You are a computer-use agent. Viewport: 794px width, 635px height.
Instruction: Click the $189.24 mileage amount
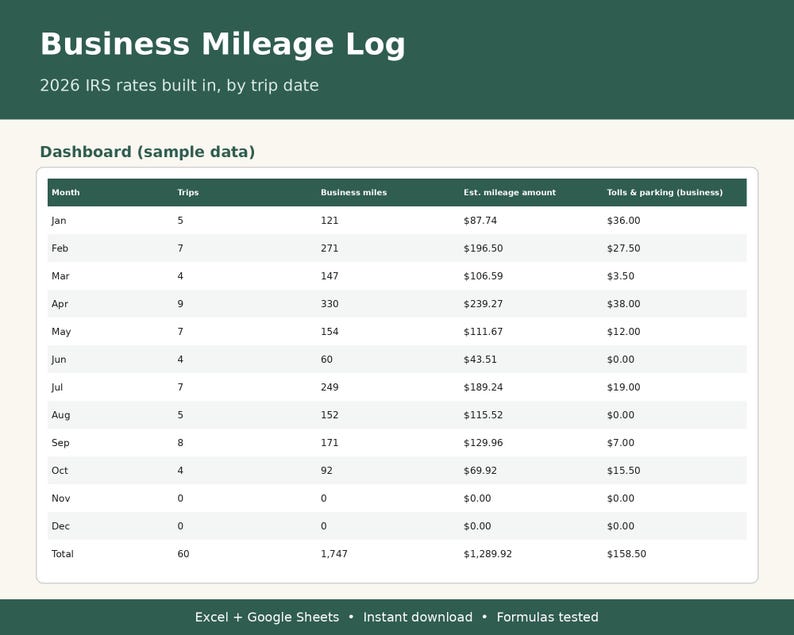click(483, 387)
